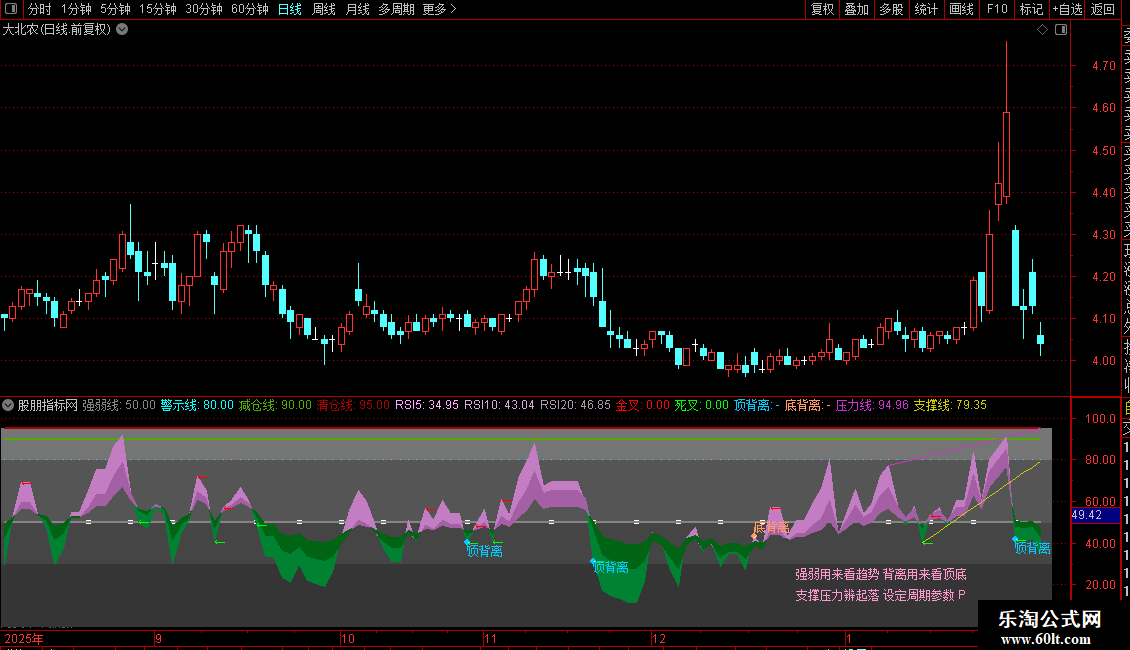Click the 叠加 overlay button
Image resolution: width=1130 pixels, height=650 pixels.
[x=857, y=9]
